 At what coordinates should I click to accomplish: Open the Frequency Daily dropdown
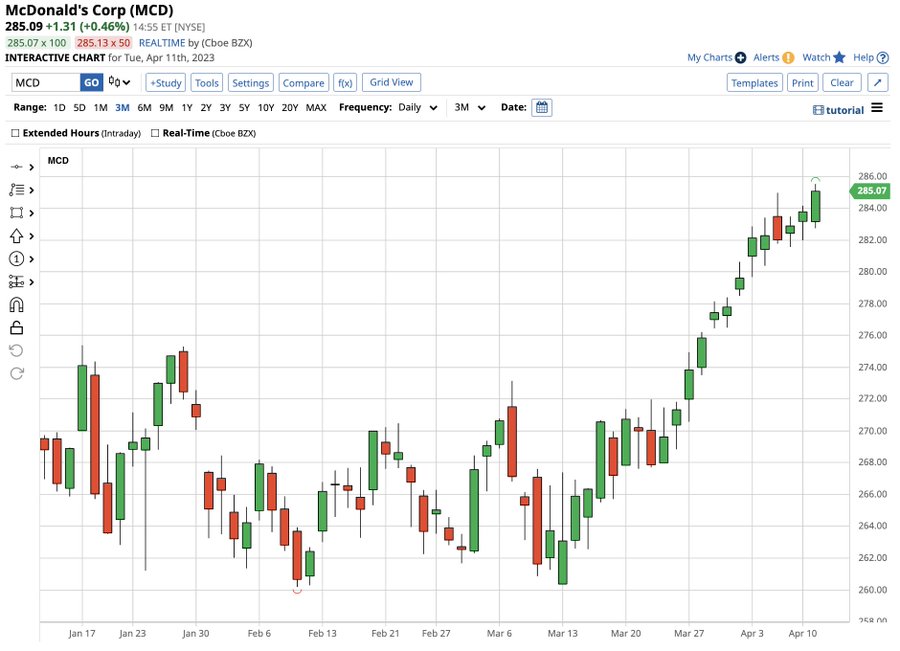click(418, 107)
